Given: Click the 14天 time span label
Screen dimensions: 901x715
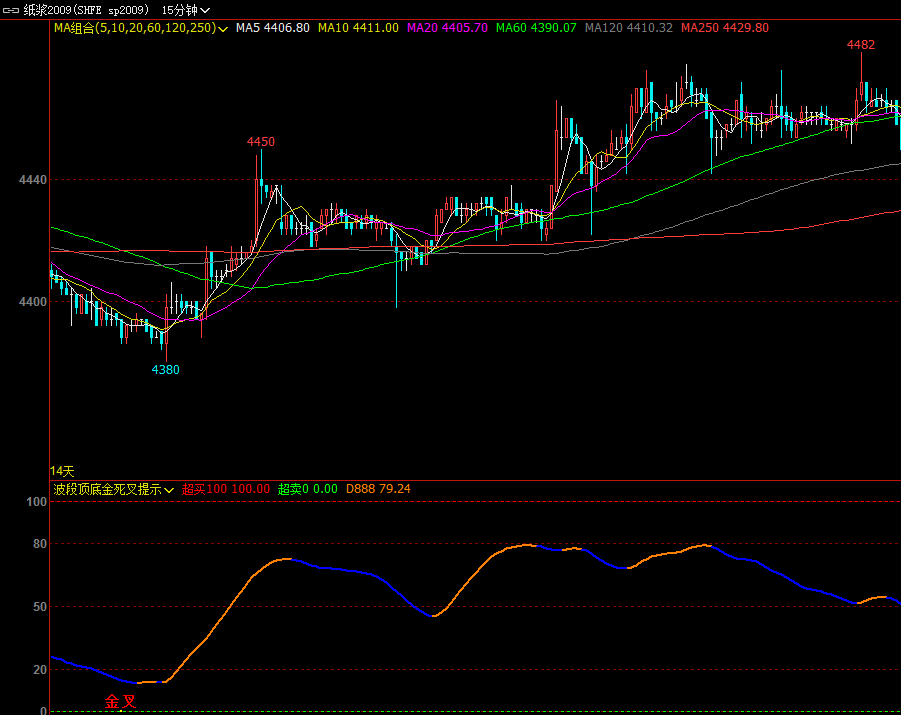Looking at the screenshot, I should pyautogui.click(x=62, y=471).
